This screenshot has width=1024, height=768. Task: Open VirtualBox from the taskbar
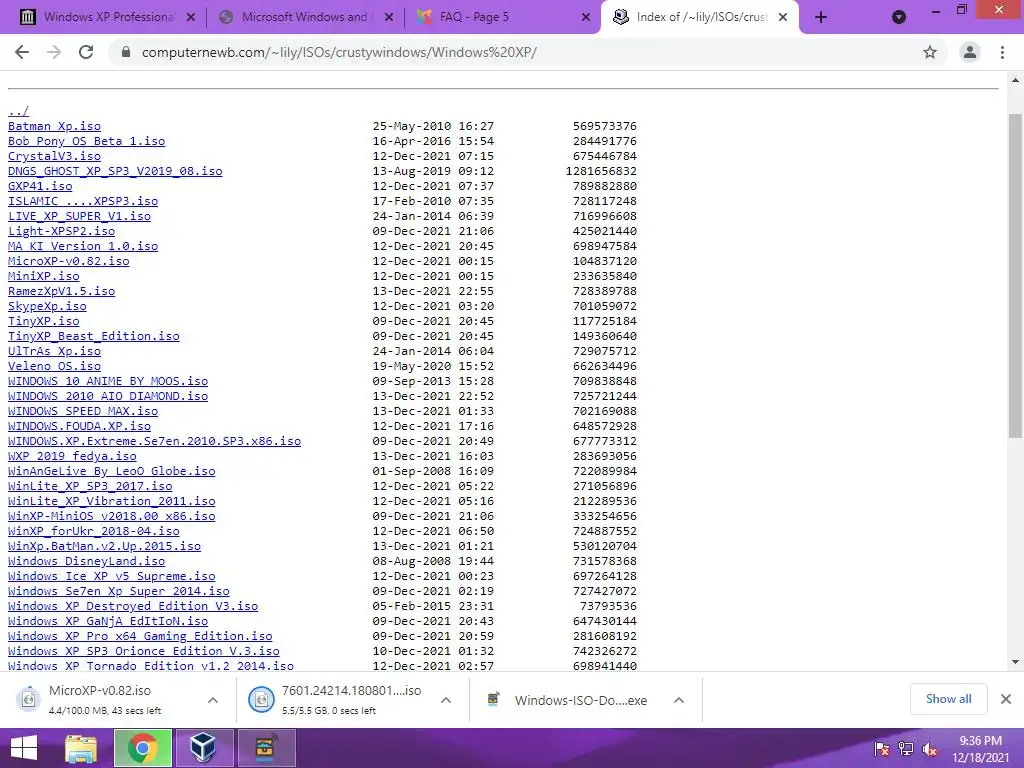tap(204, 748)
